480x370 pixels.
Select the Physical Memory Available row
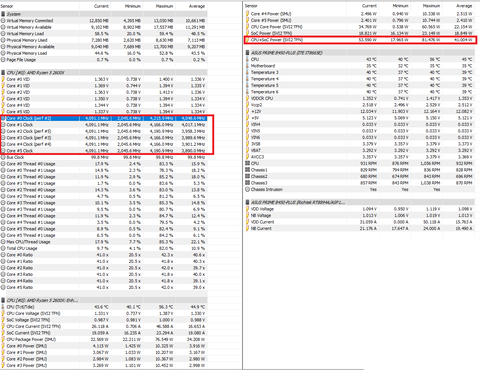coord(104,47)
